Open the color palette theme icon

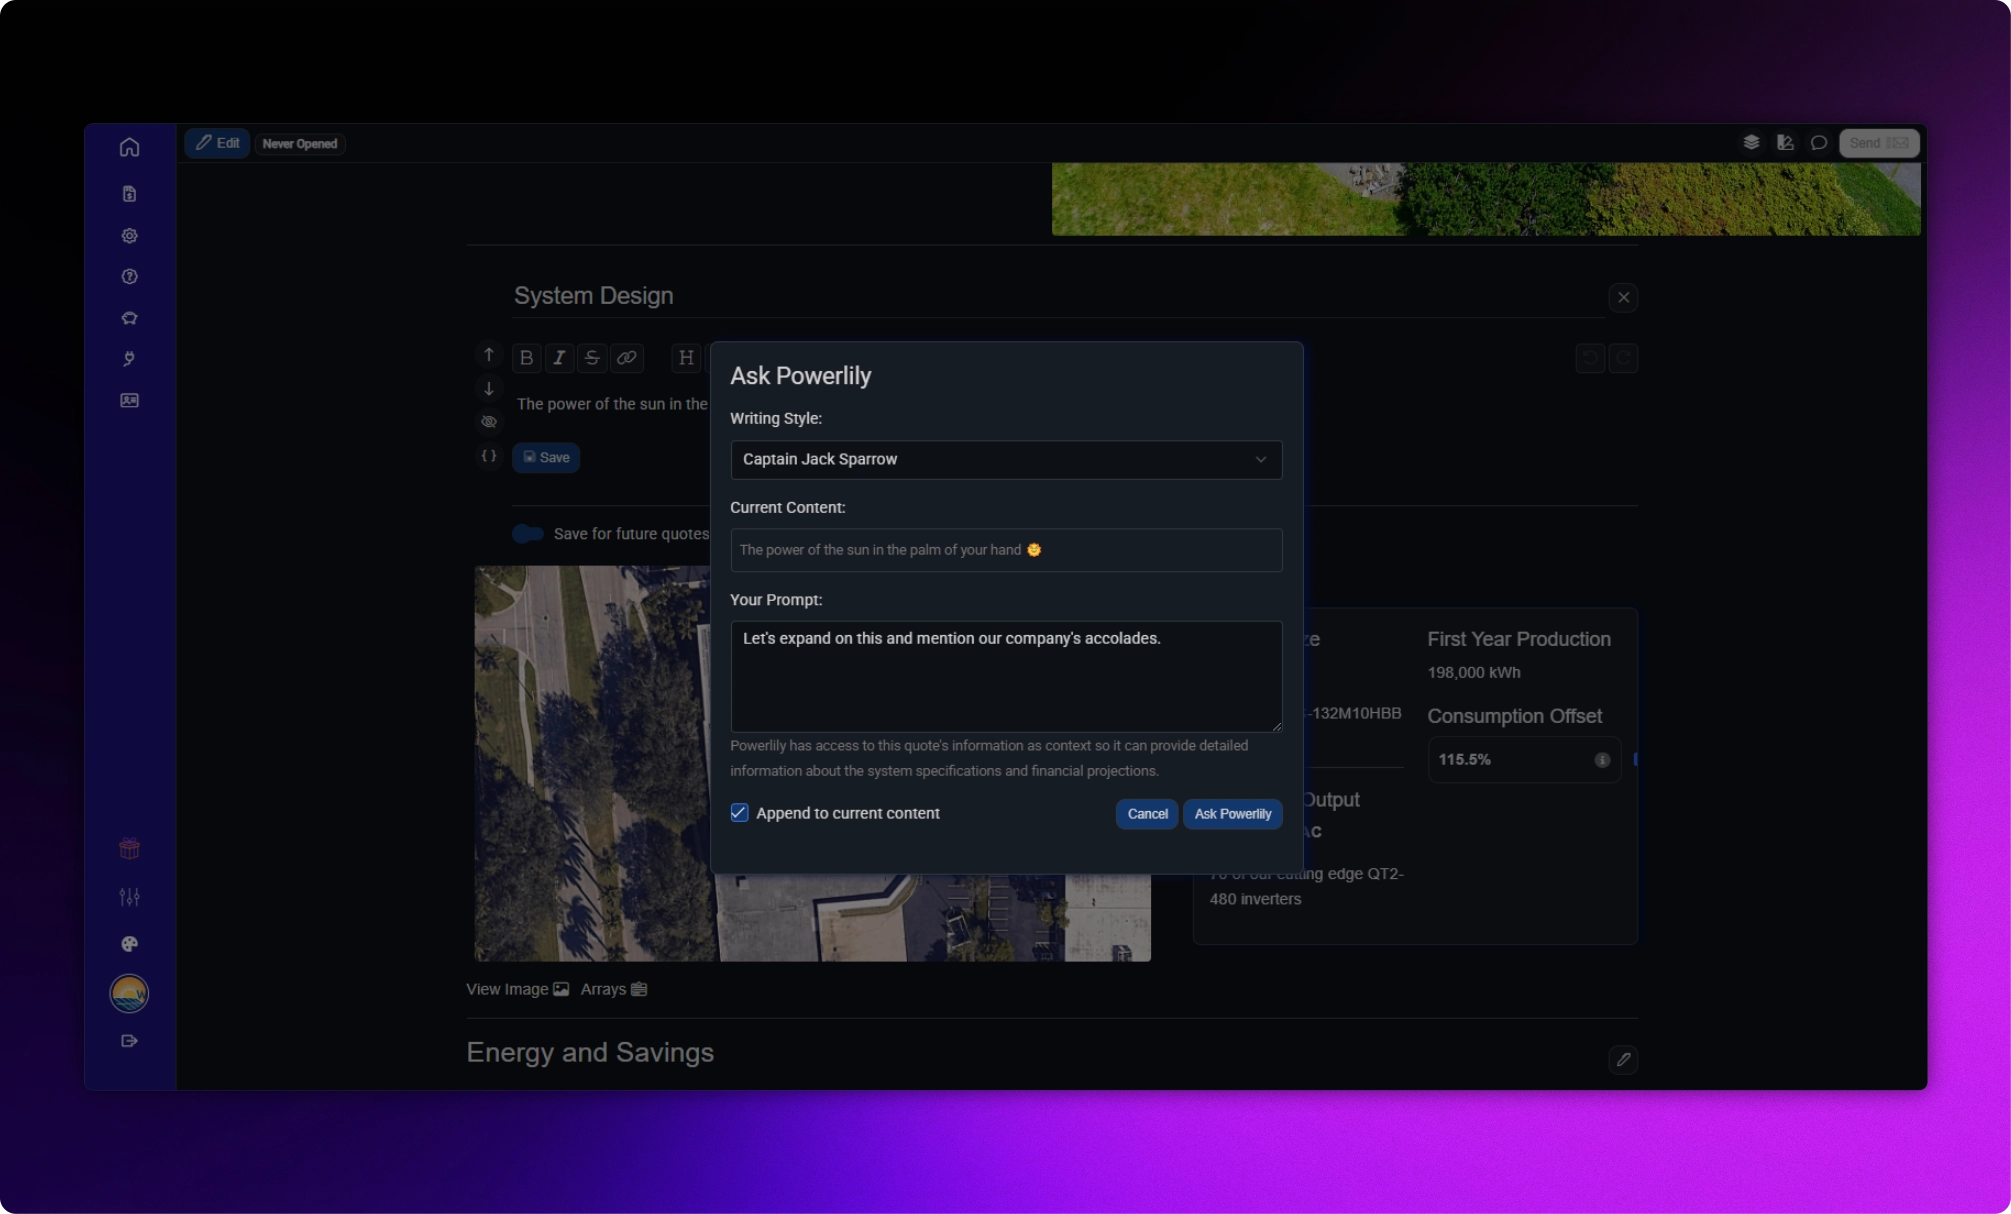[129, 944]
